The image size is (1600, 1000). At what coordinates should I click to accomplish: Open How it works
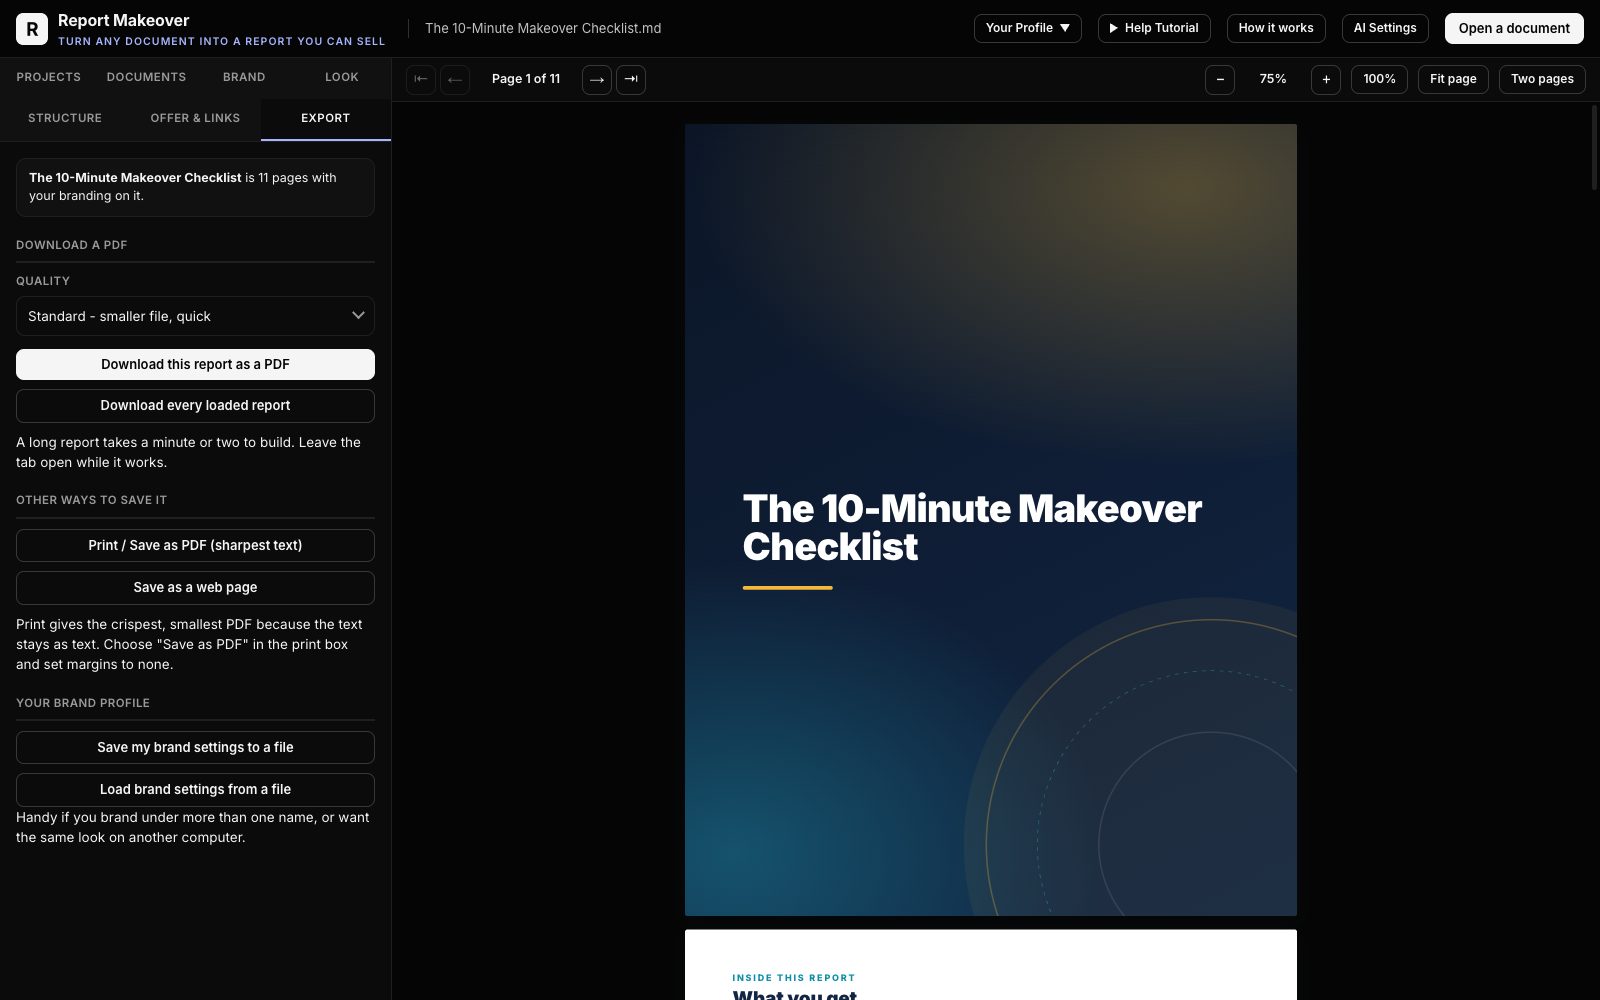[1276, 28]
